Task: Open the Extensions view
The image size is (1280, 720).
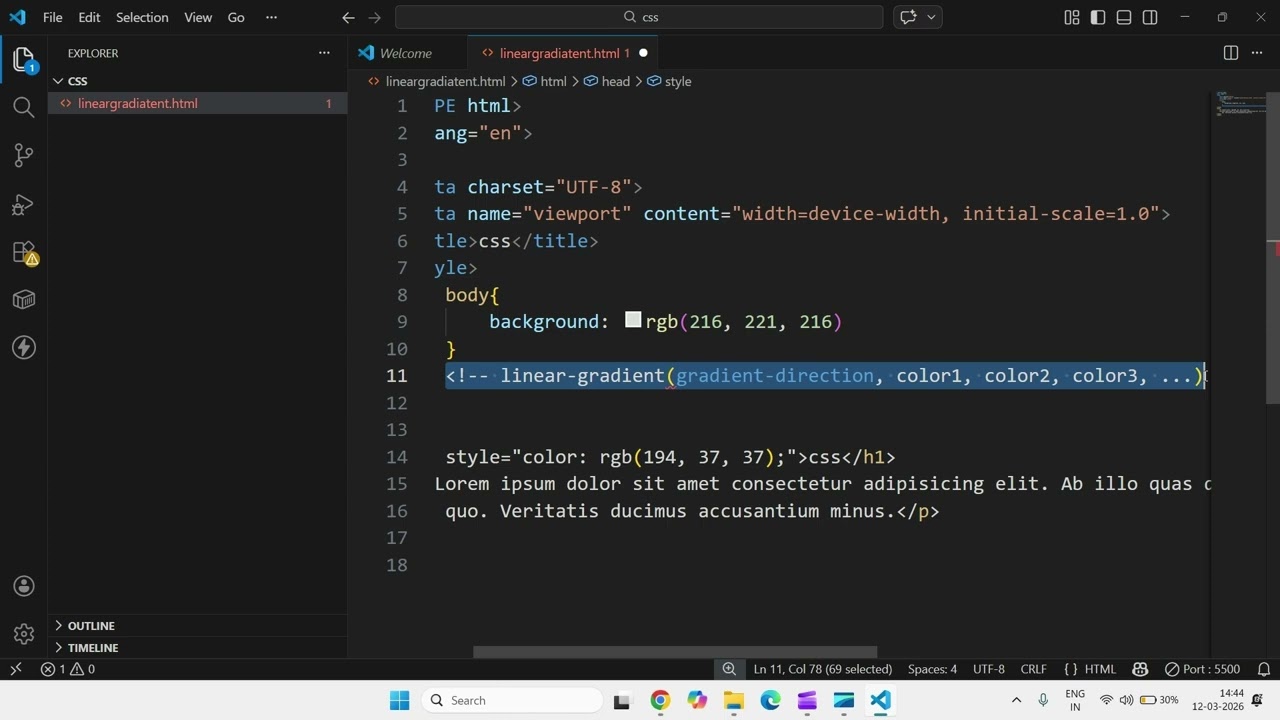Action: click(24, 252)
